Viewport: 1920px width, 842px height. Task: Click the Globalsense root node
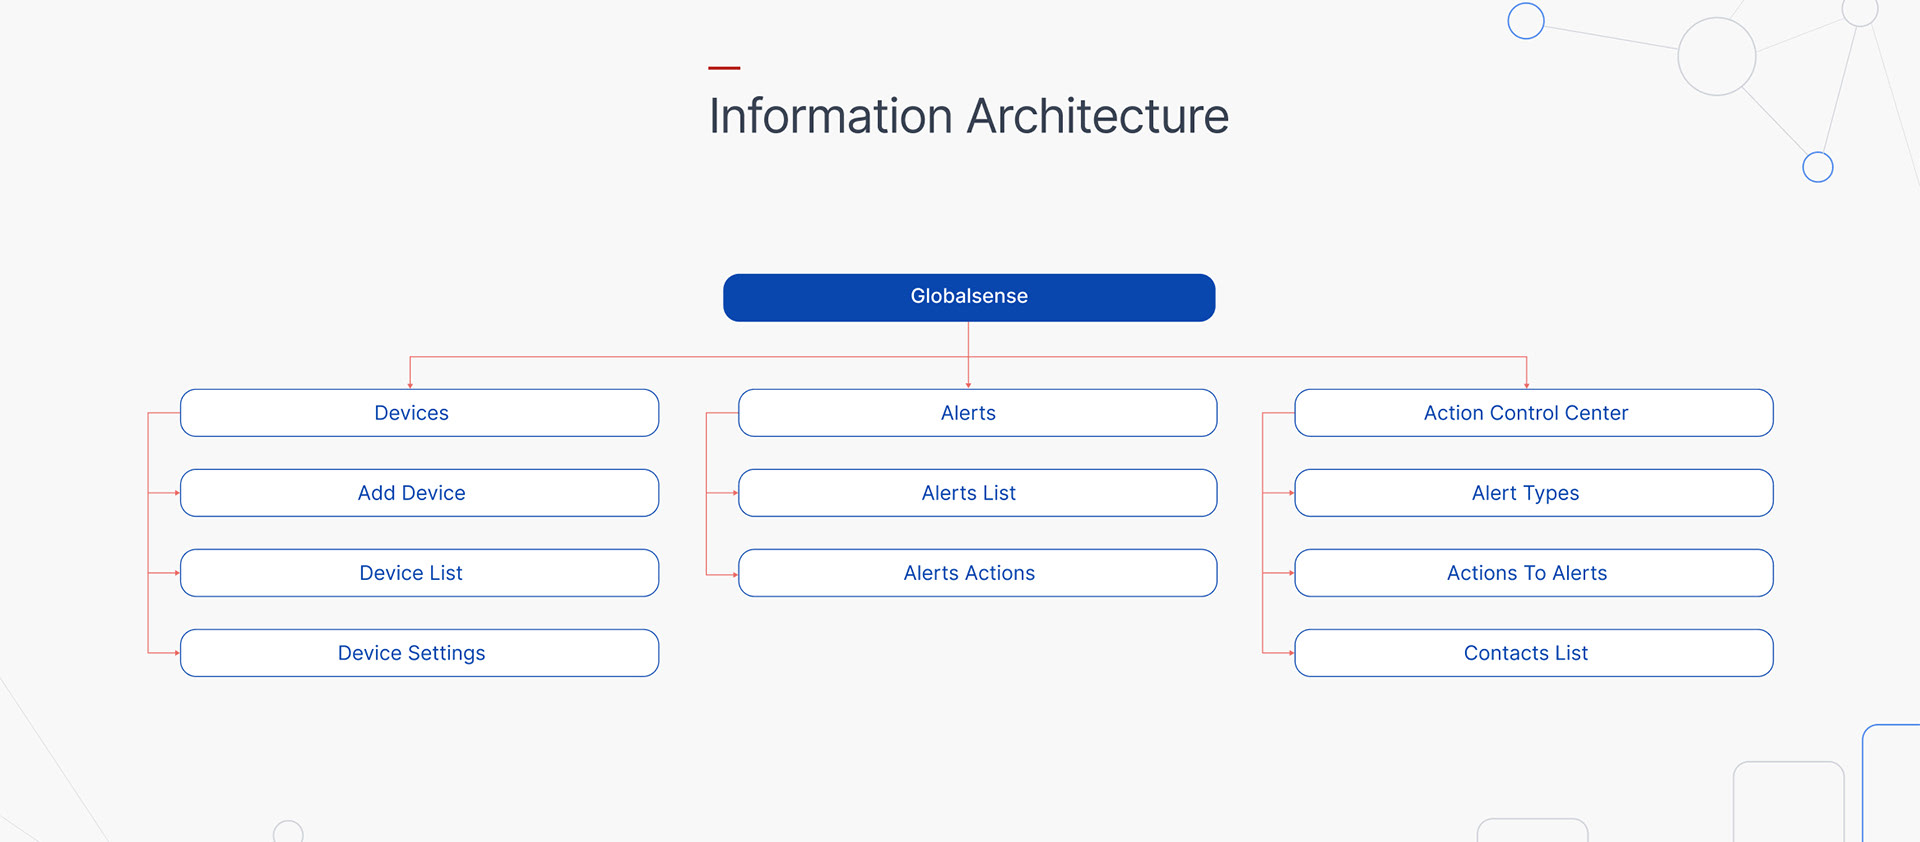pyautogui.click(x=969, y=297)
